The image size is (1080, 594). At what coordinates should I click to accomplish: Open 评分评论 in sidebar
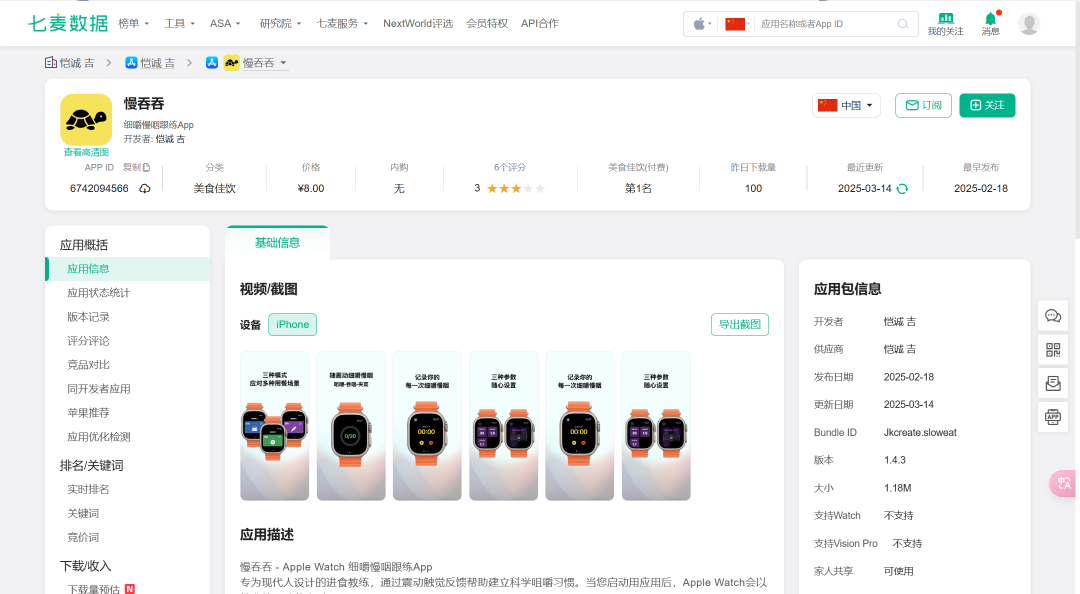pyautogui.click(x=88, y=341)
